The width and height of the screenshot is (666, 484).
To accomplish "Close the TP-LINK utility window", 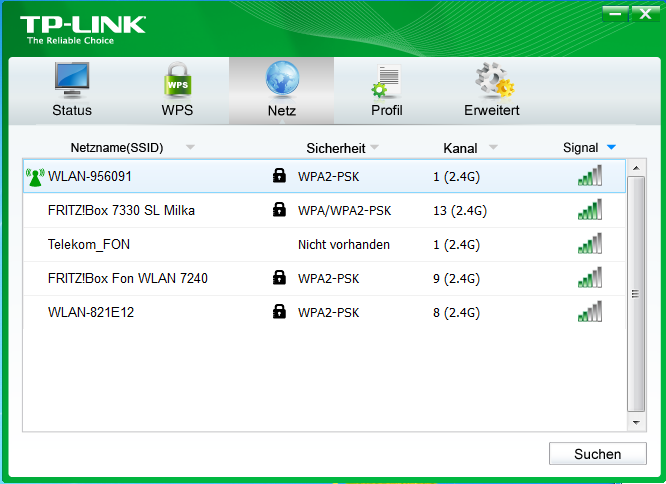I will (645, 14).
